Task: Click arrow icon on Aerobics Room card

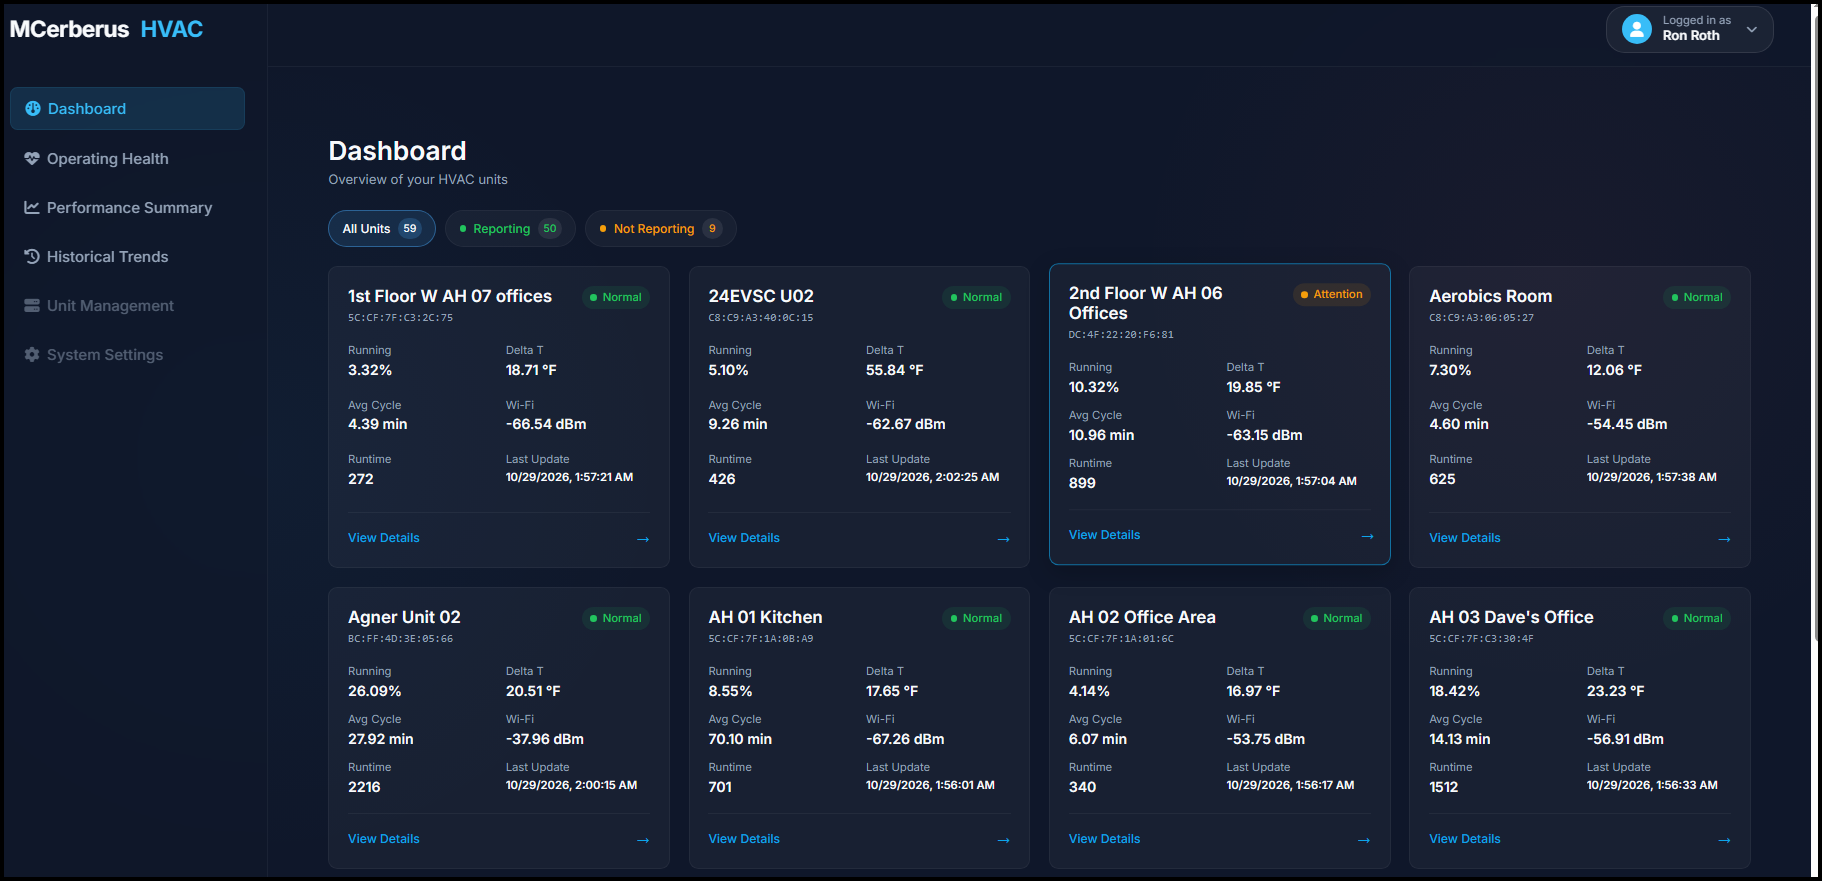Action: pyautogui.click(x=1724, y=539)
